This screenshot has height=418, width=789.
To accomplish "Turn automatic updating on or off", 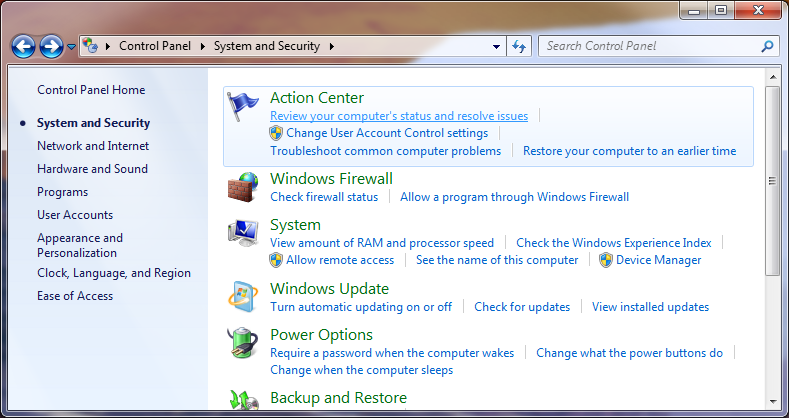I will click(x=361, y=307).
